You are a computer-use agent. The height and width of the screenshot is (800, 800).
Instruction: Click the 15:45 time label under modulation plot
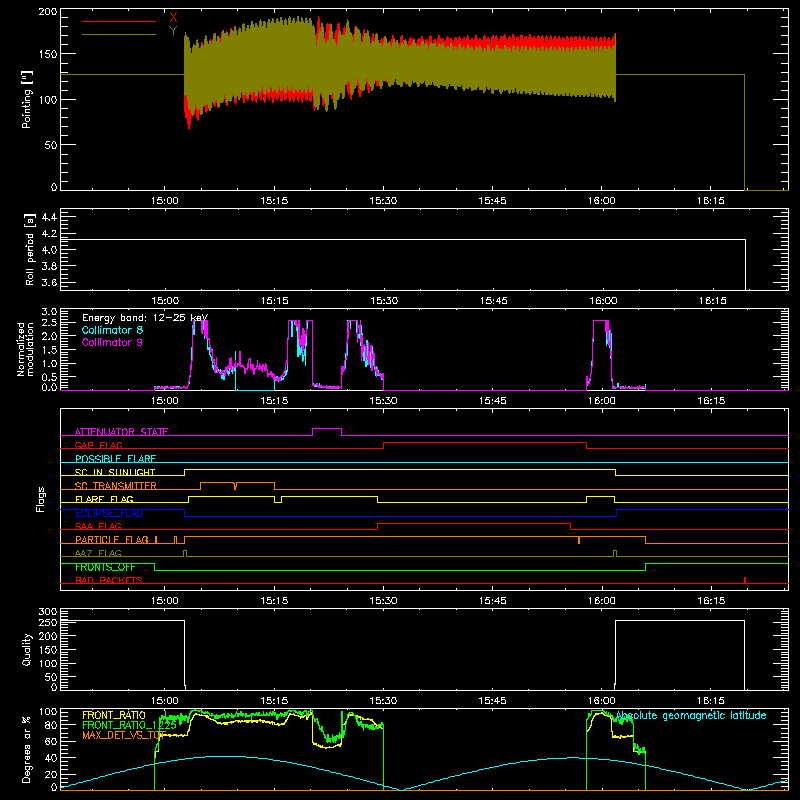coord(493,401)
